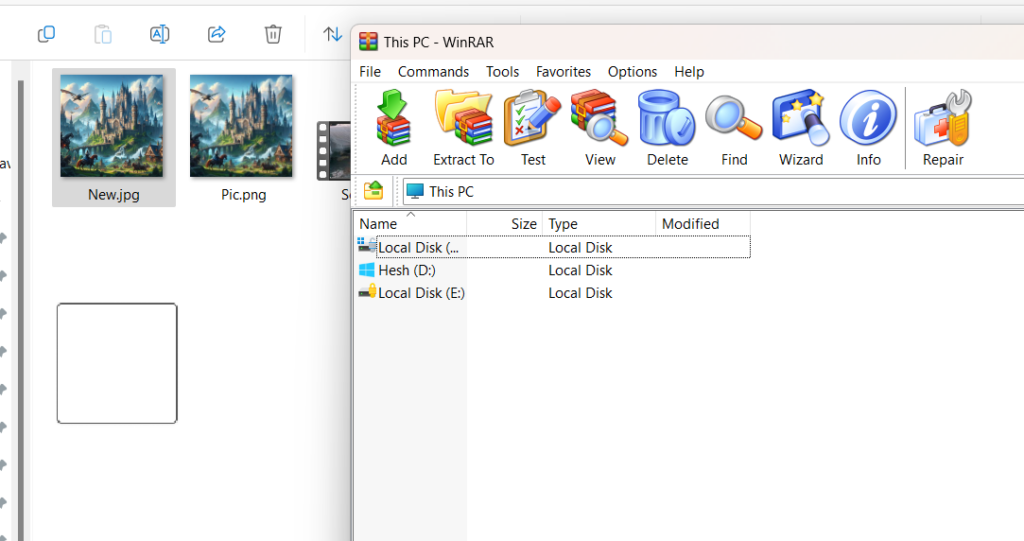
Task: Open the Help menu
Action: click(x=689, y=71)
